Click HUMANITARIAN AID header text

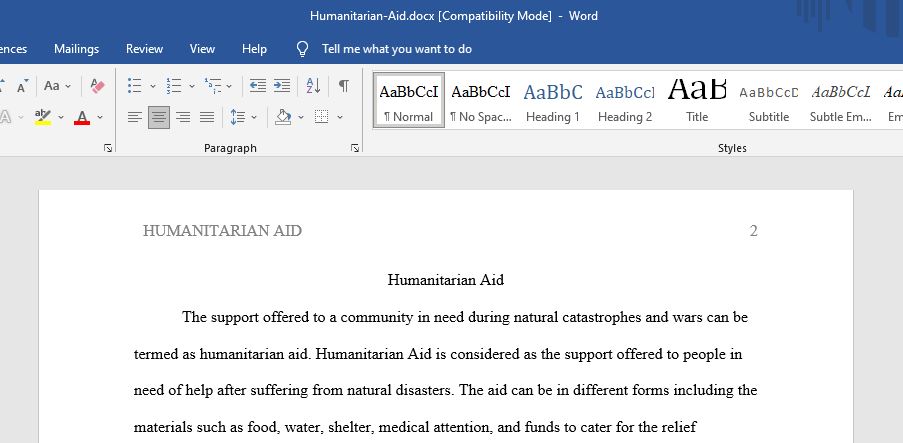pos(222,231)
